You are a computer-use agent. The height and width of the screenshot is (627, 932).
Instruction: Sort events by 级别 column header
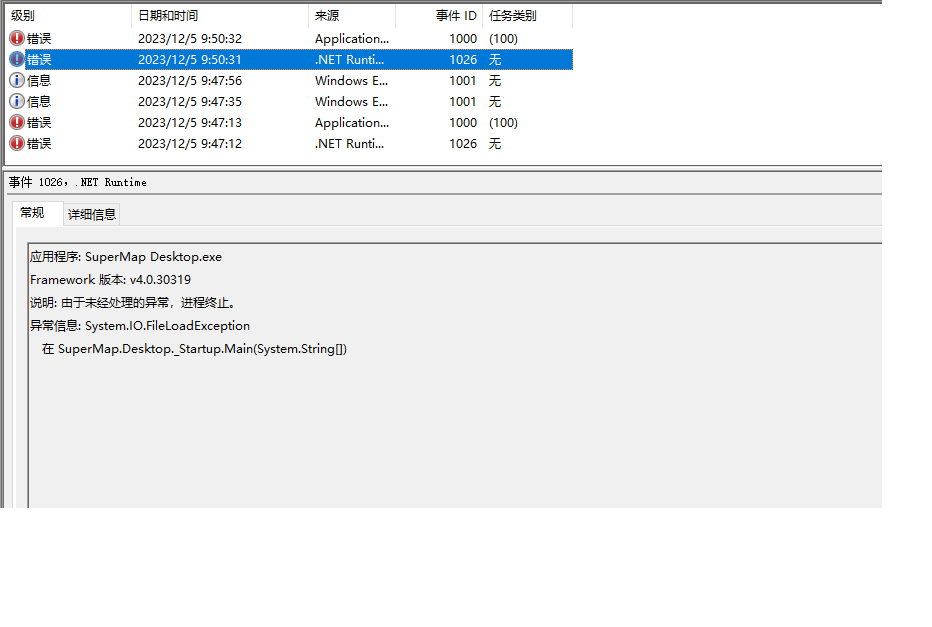[68, 16]
